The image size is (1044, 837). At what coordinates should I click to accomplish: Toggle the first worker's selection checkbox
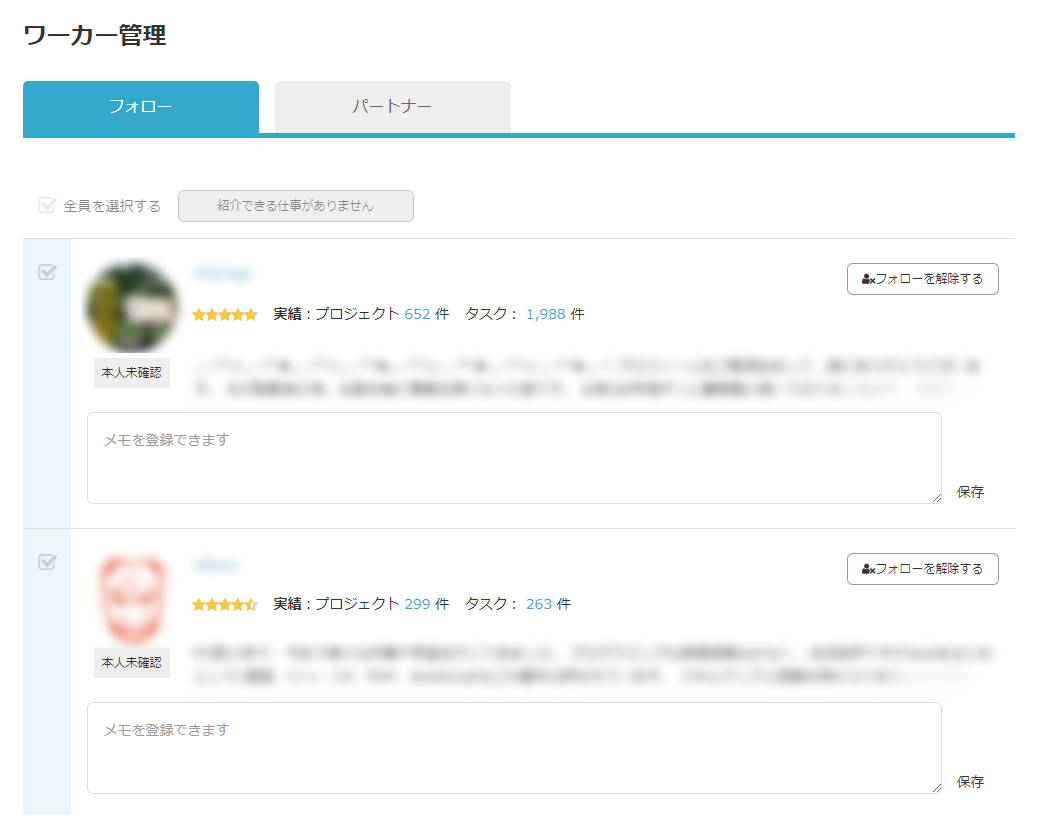pos(47,272)
